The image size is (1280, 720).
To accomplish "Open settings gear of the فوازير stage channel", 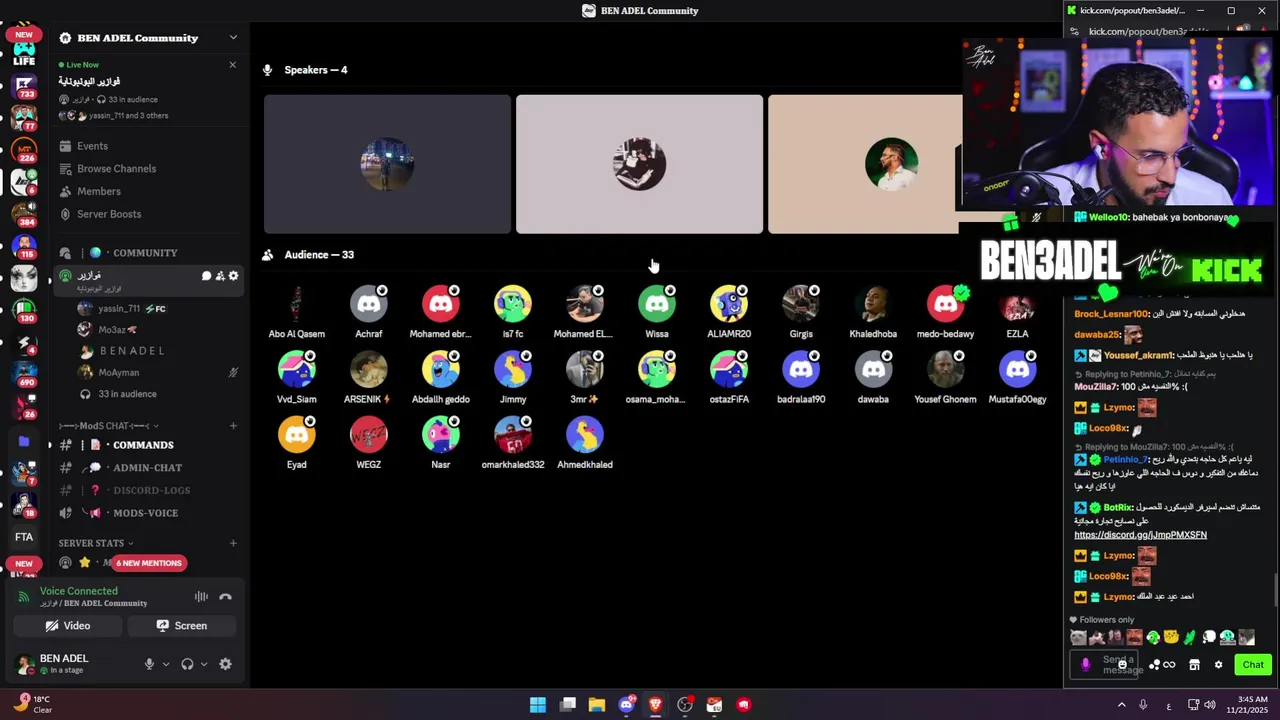I will 233,276.
